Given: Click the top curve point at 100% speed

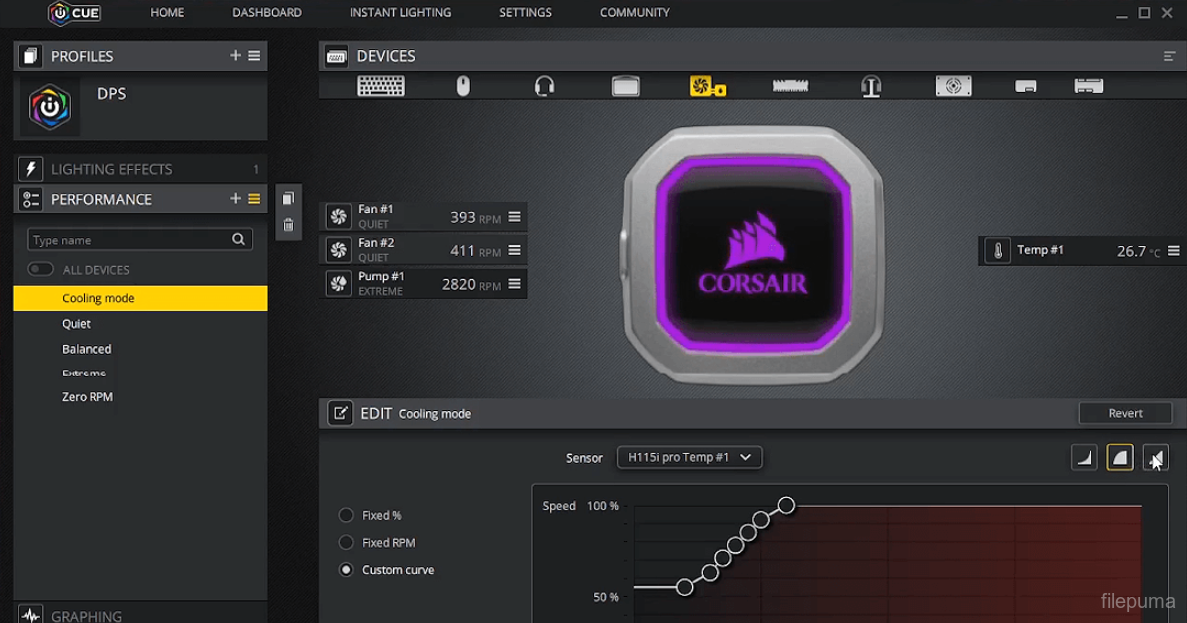Looking at the screenshot, I should pyautogui.click(x=786, y=505).
